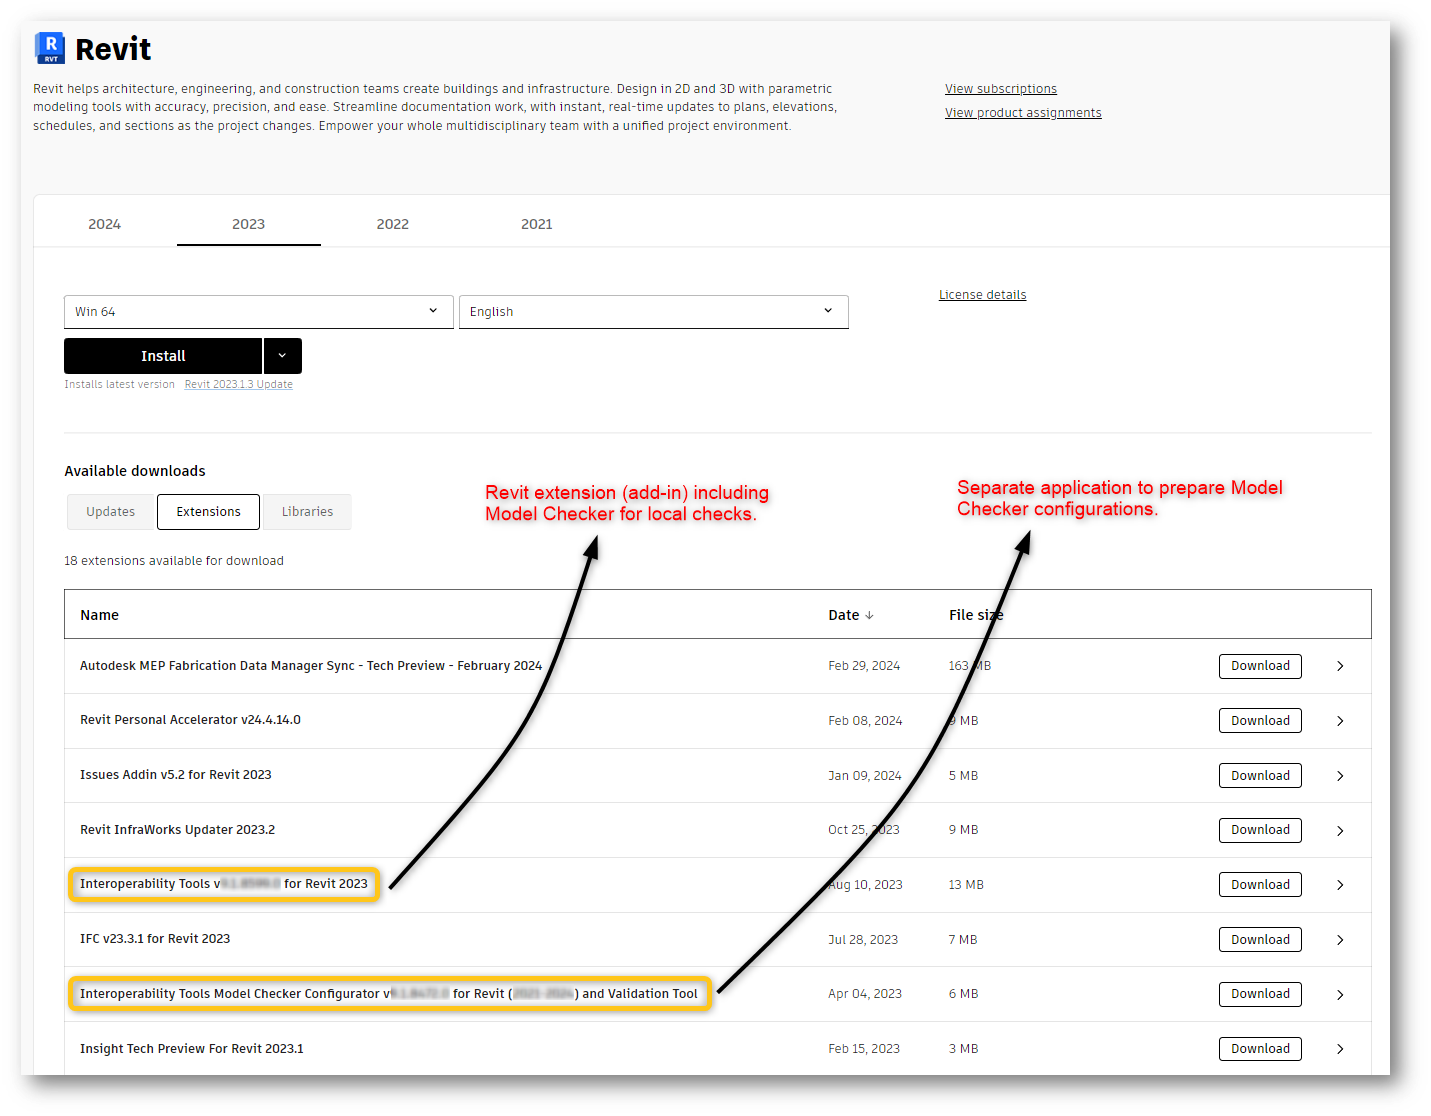1431x1116 pixels.
Task: Click the Install button
Action: (162, 355)
